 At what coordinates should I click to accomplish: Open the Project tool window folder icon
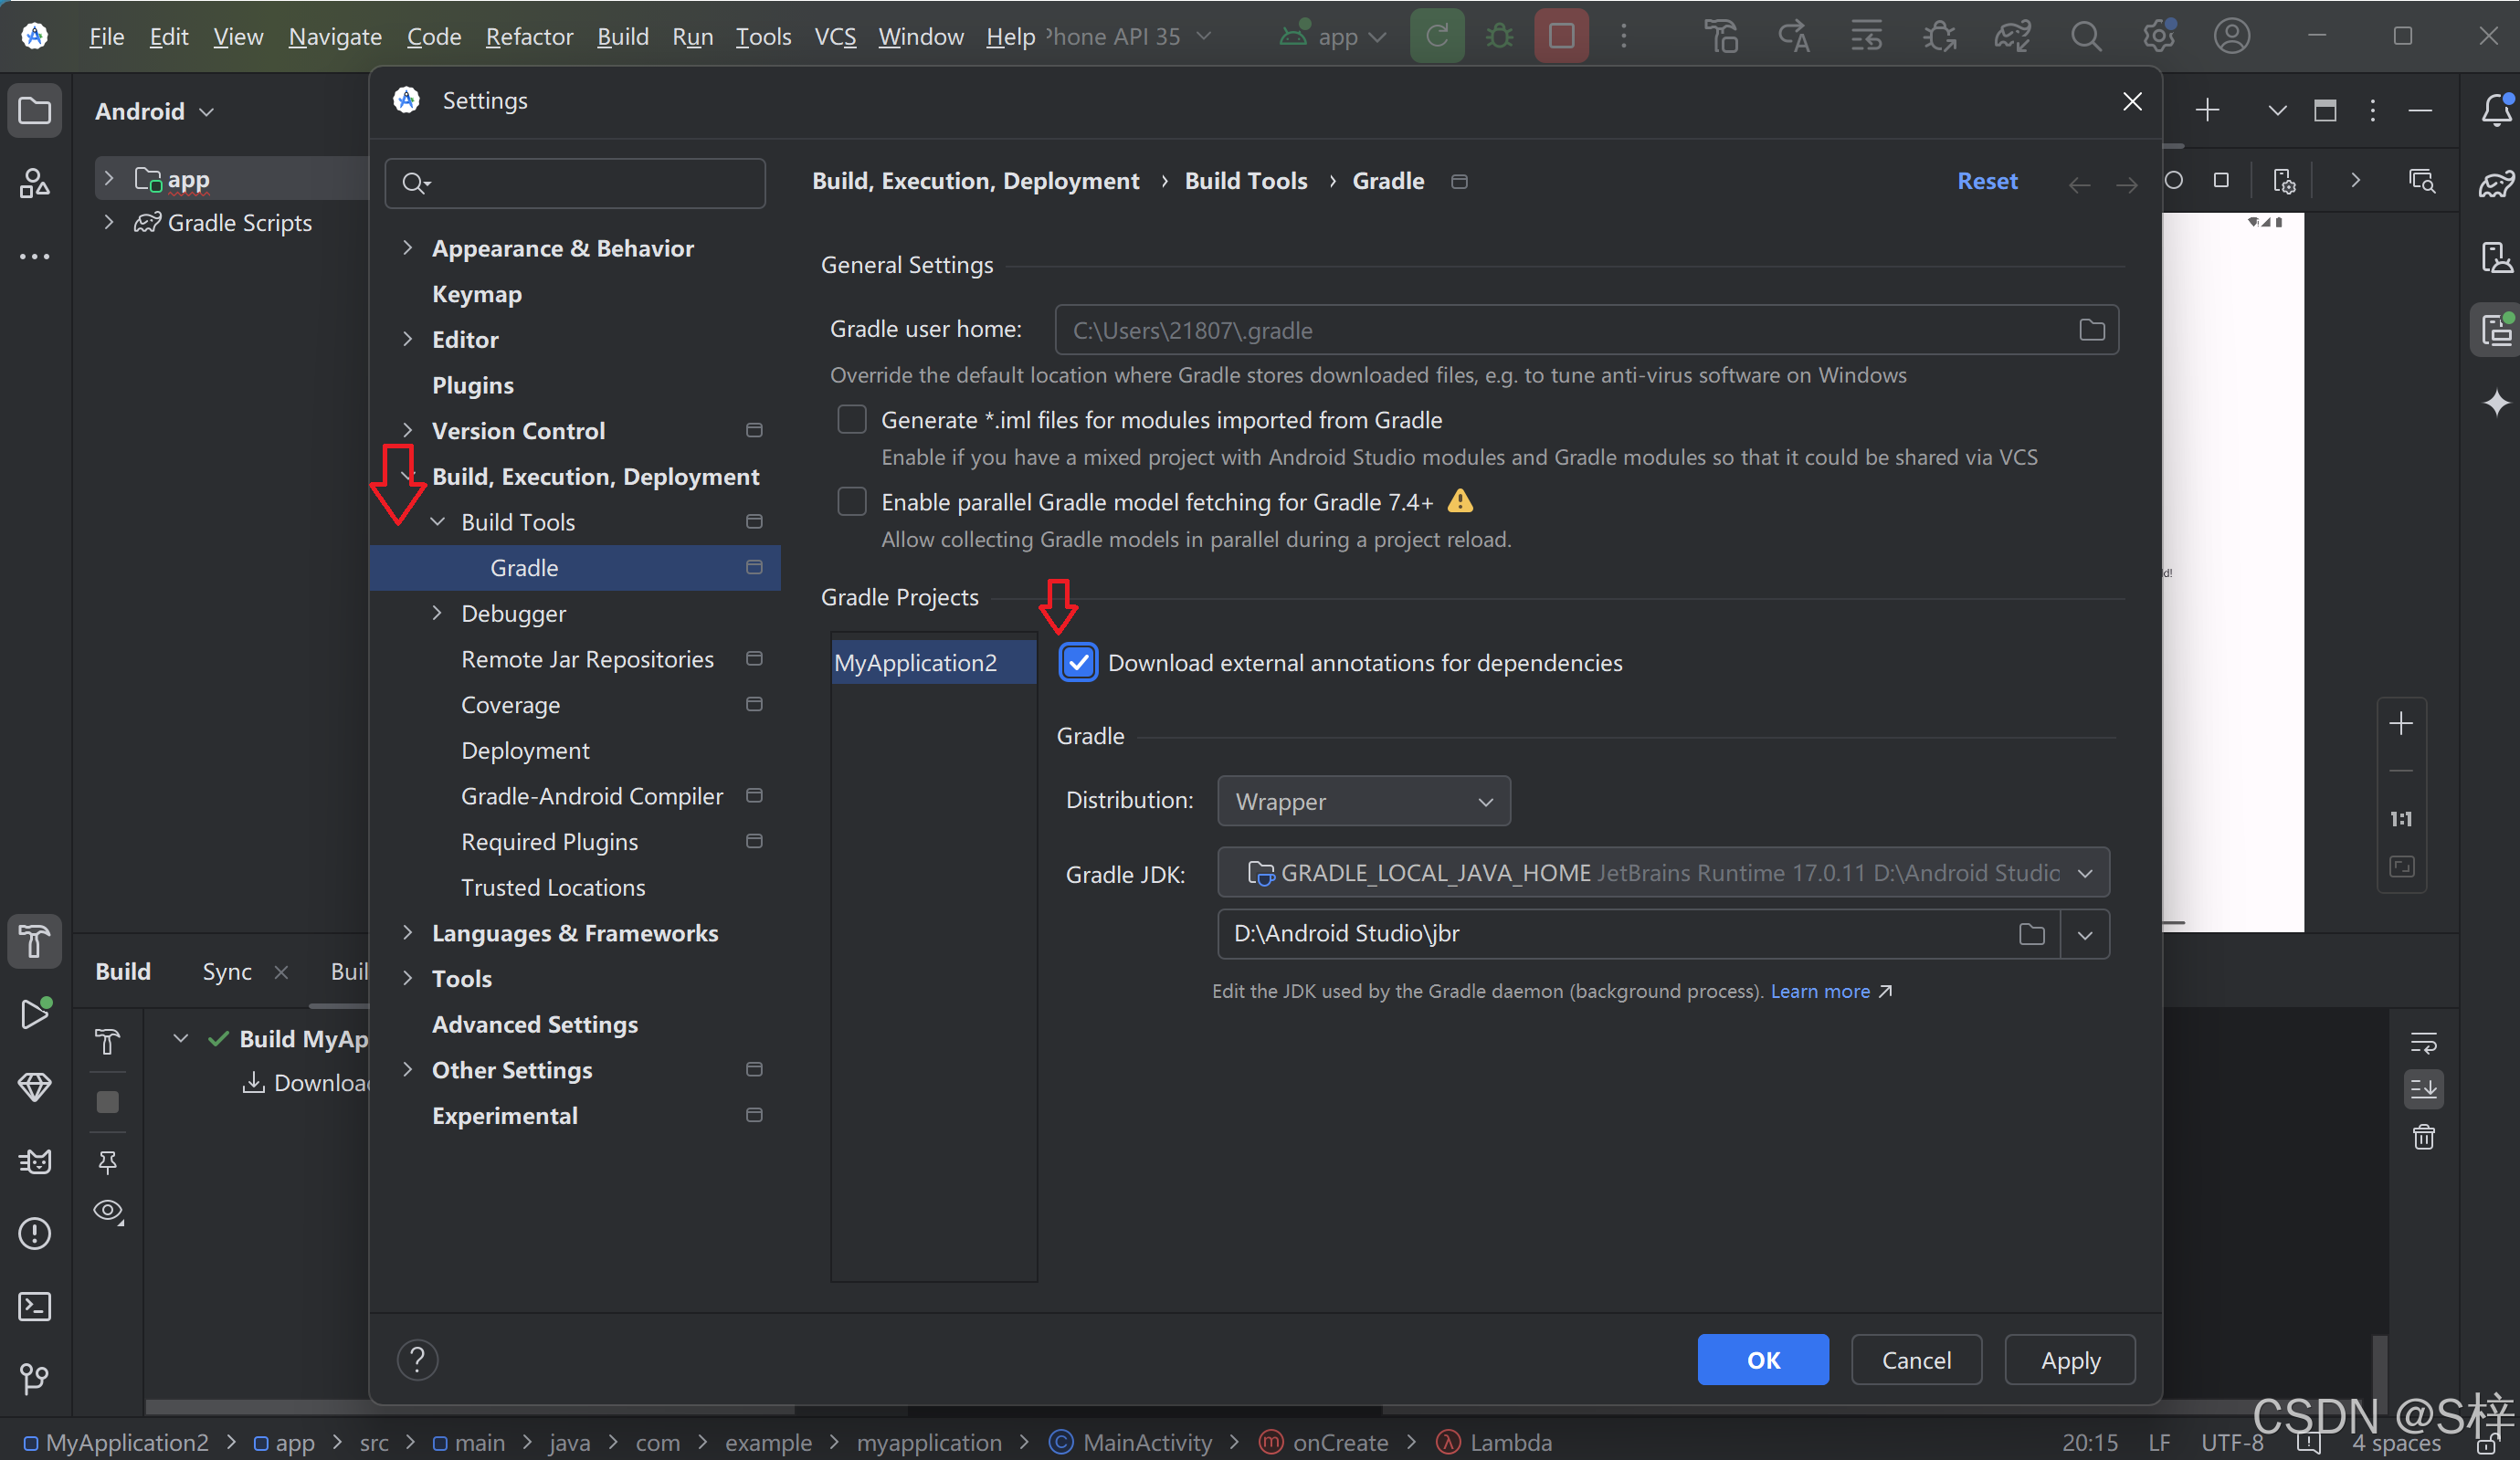pos(34,111)
